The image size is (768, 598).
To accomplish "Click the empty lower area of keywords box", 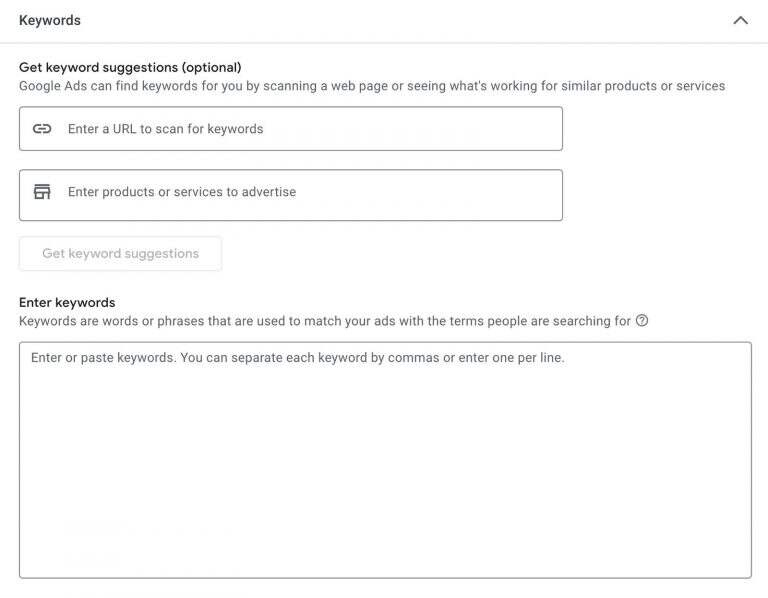I will (x=385, y=490).
